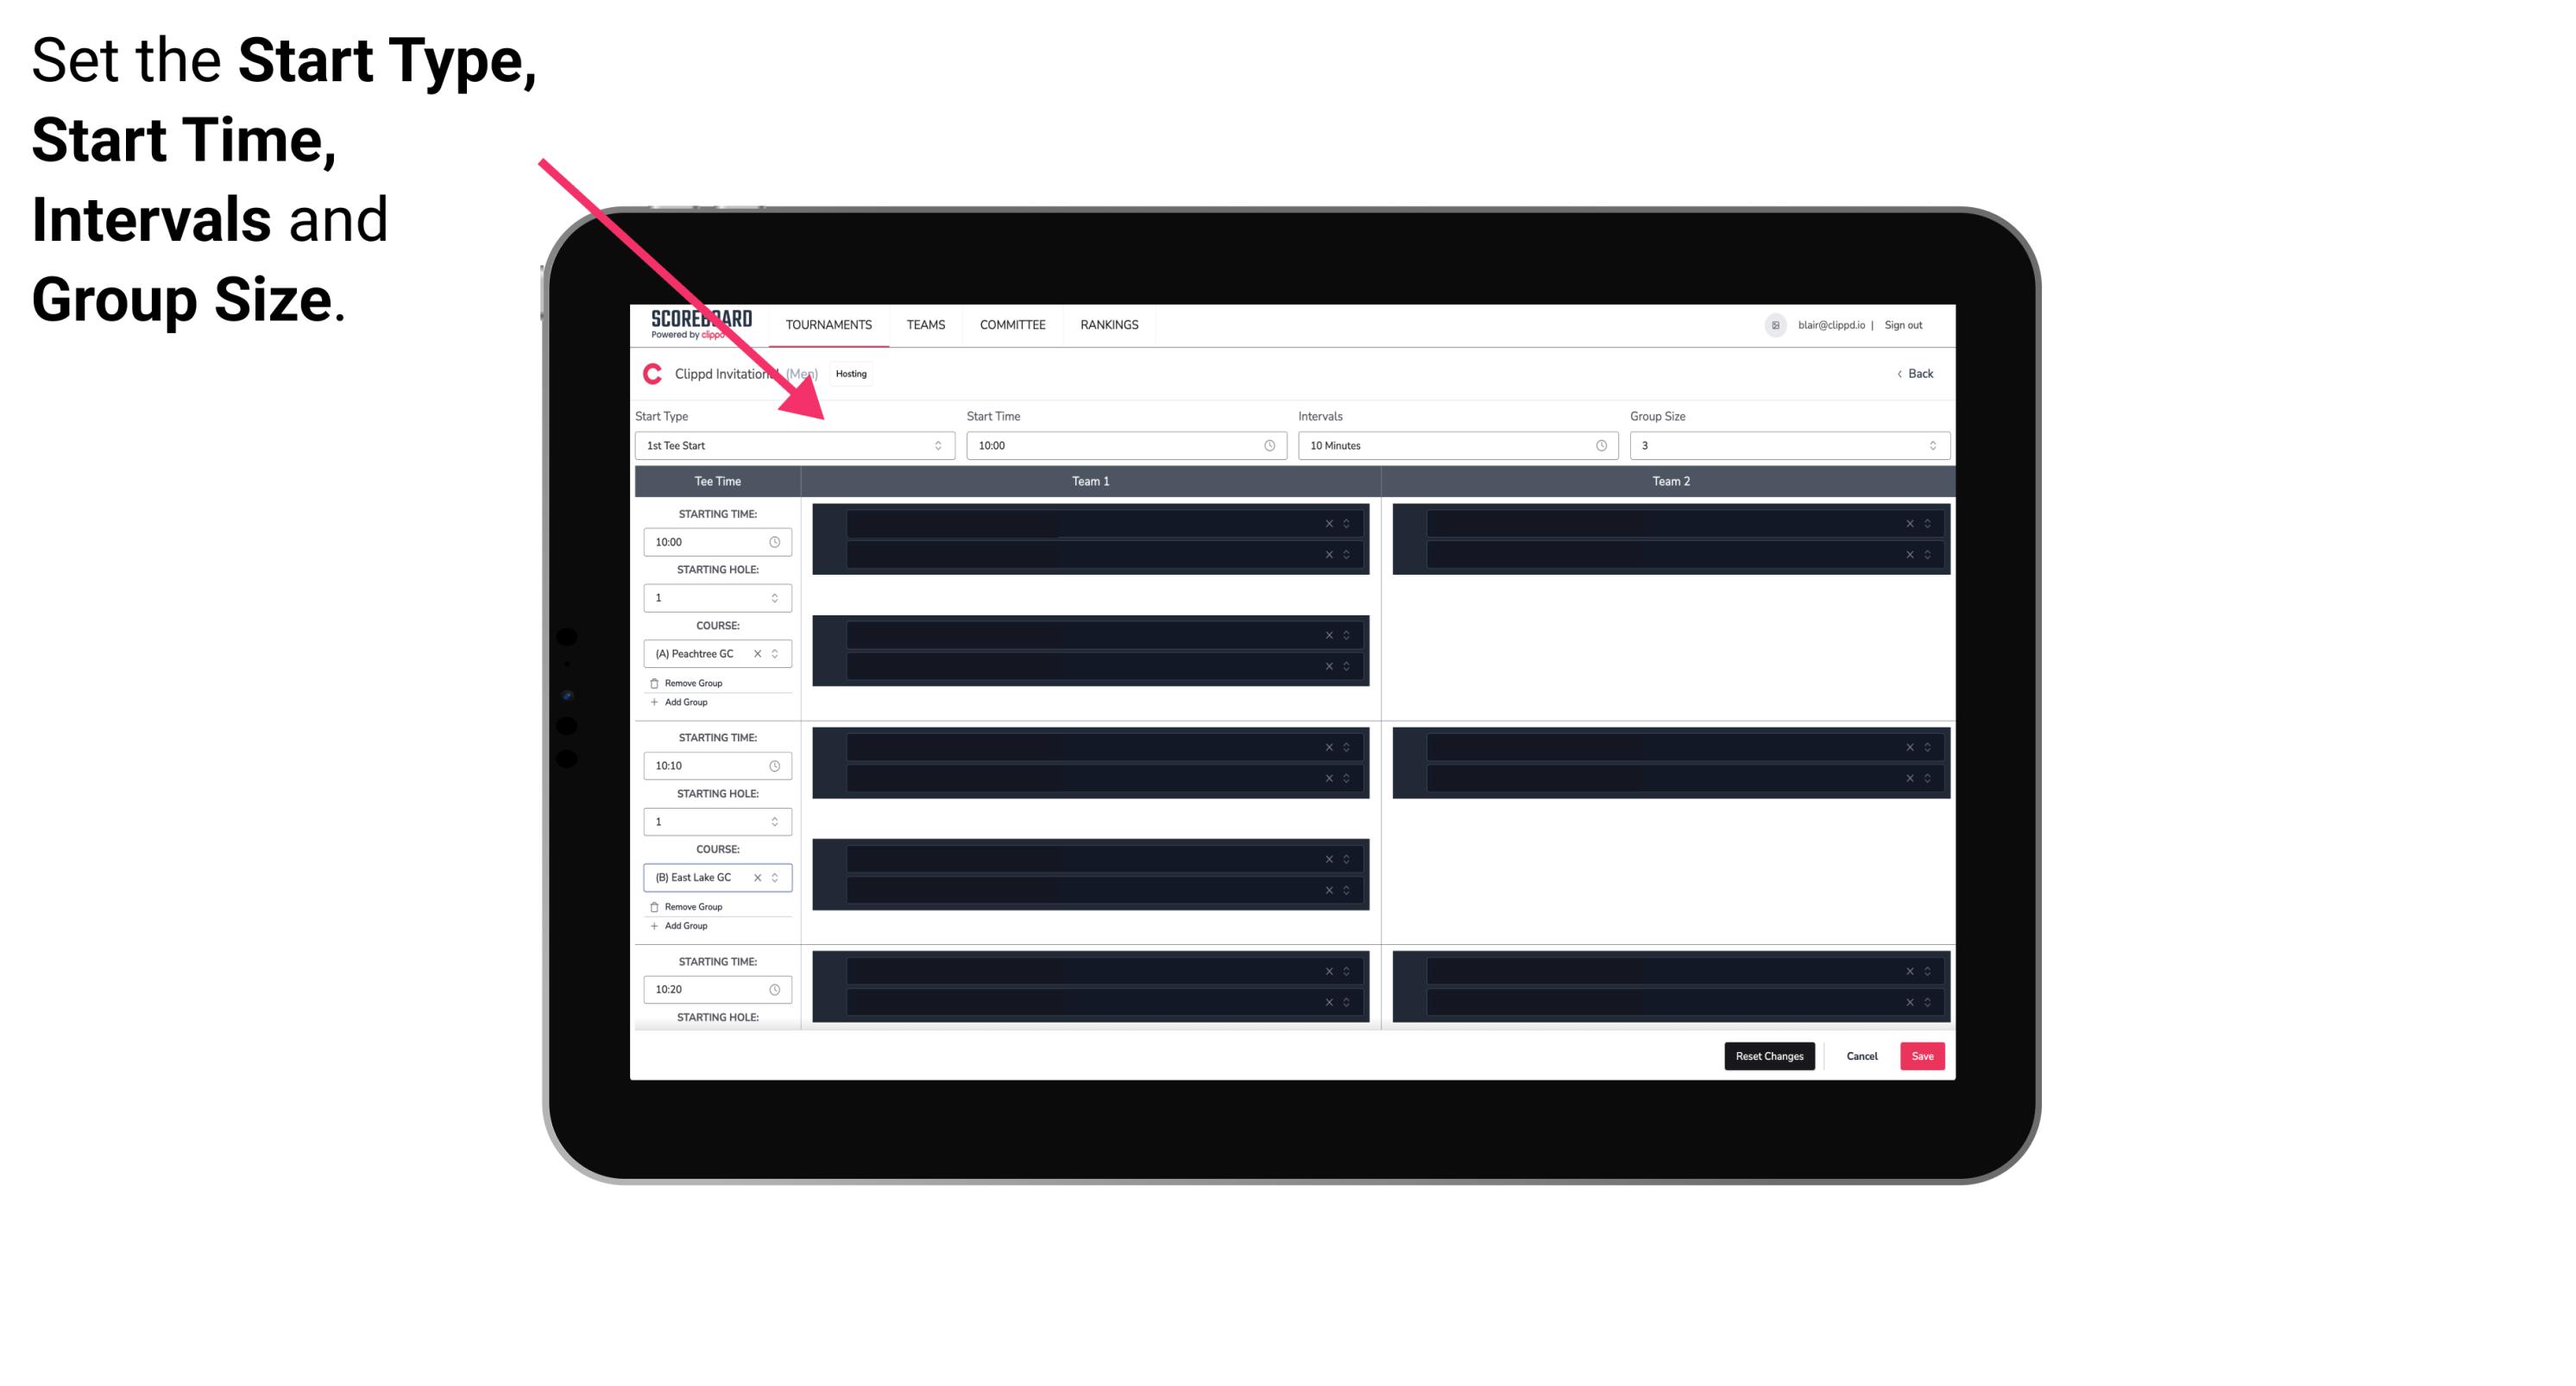Click the RANKINGS tab

click(1111, 324)
